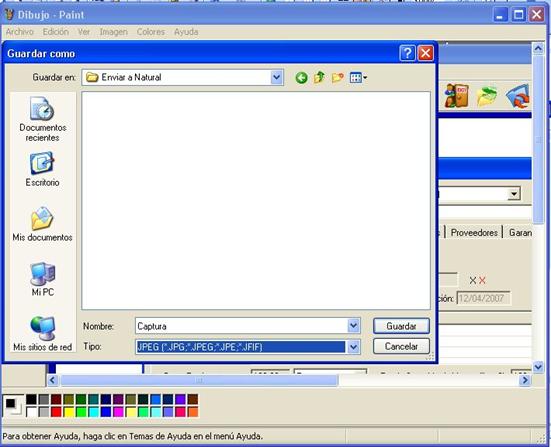Click the exit door icon in pasted image

click(x=456, y=96)
